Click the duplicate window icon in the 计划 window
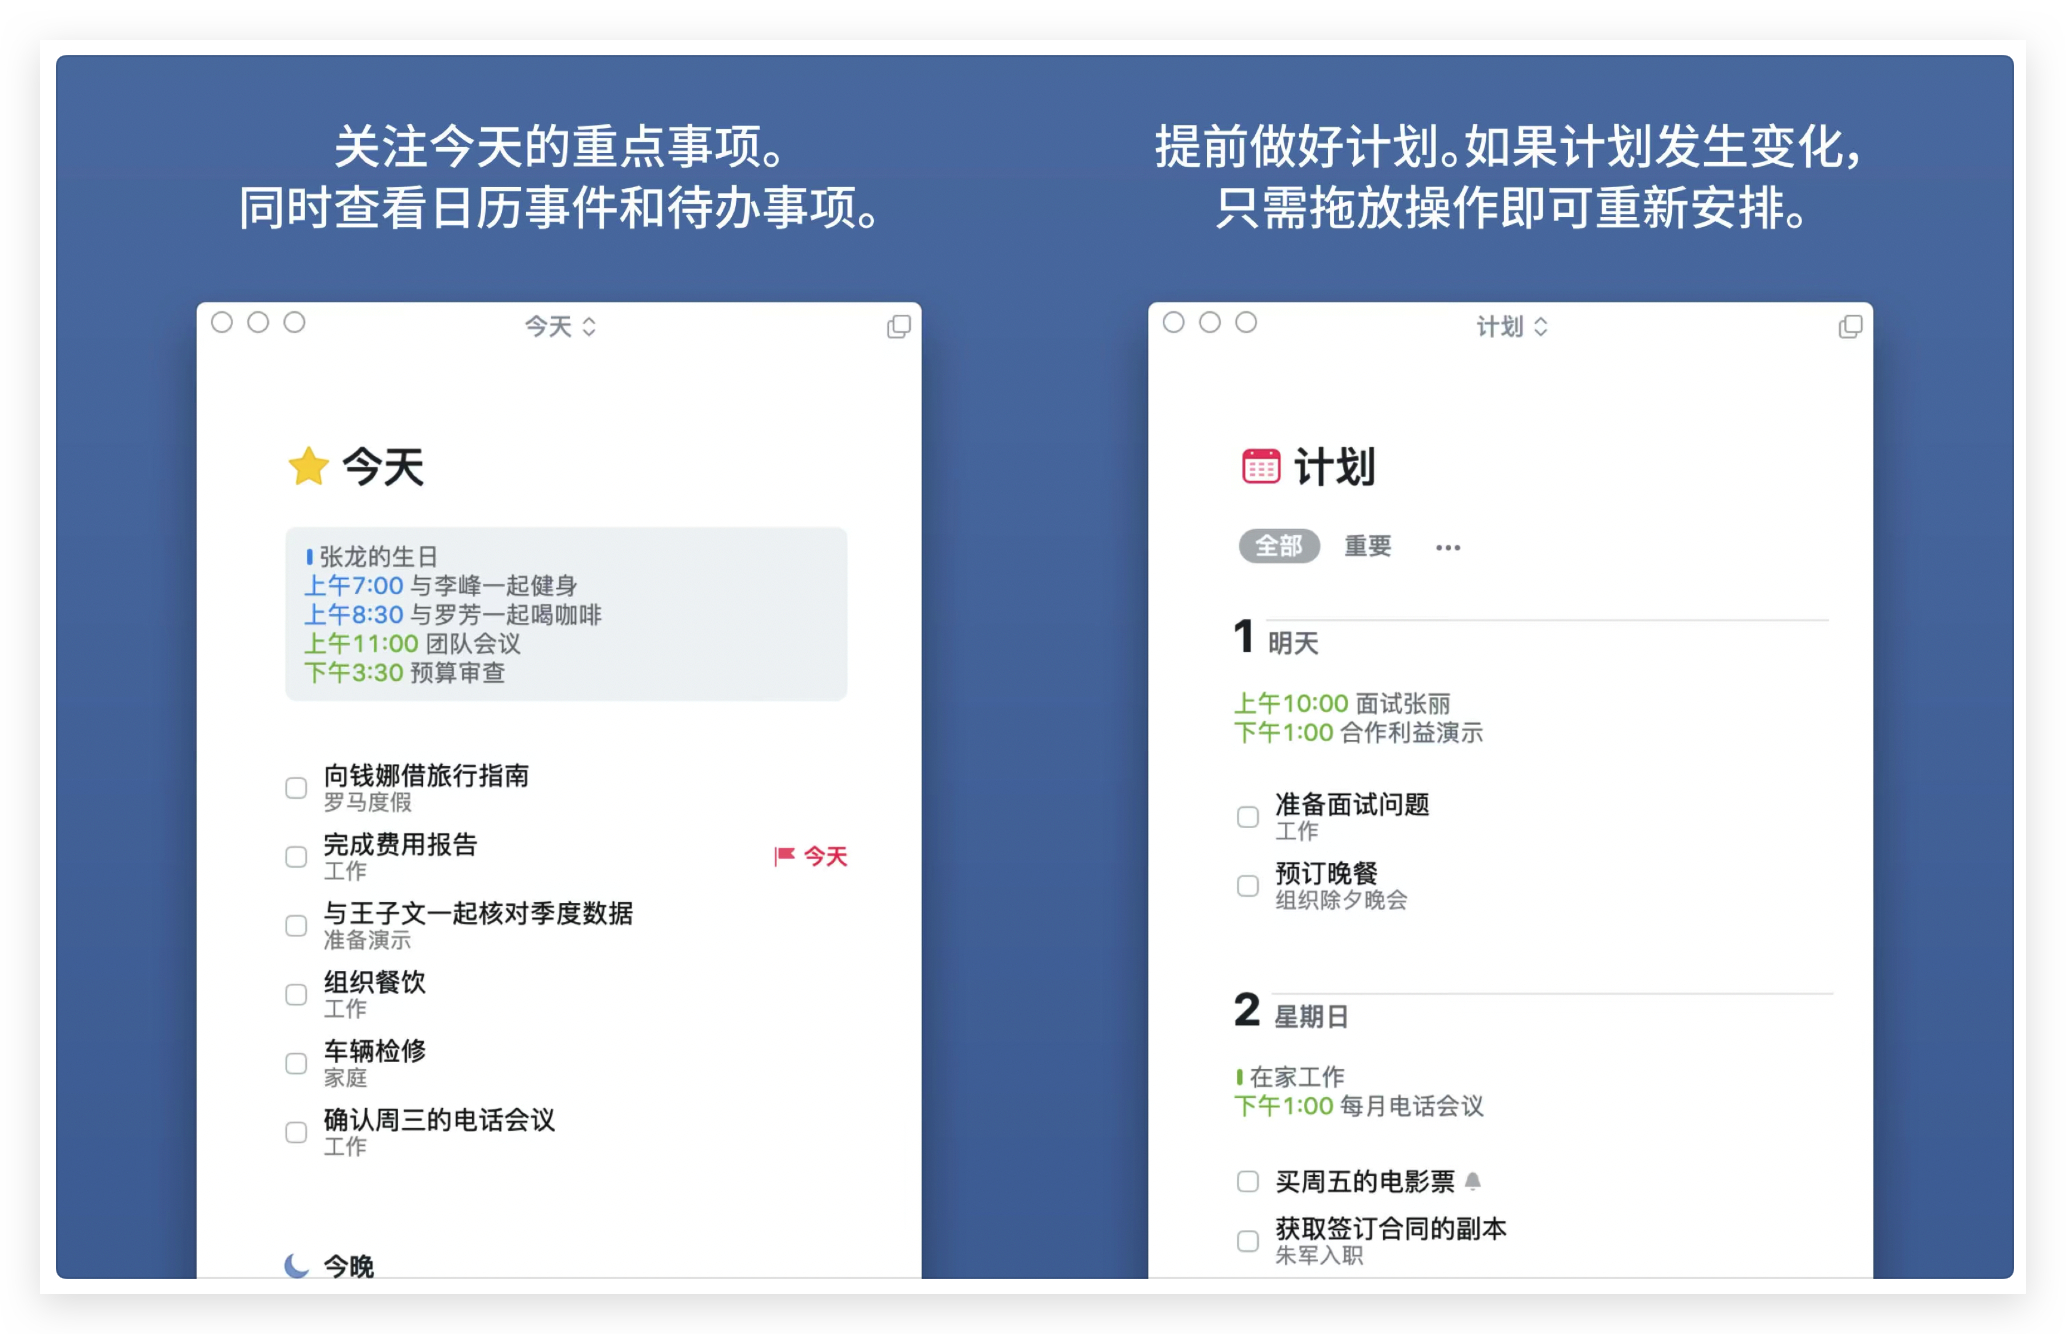This screenshot has width=2066, height=1334. point(1851,326)
